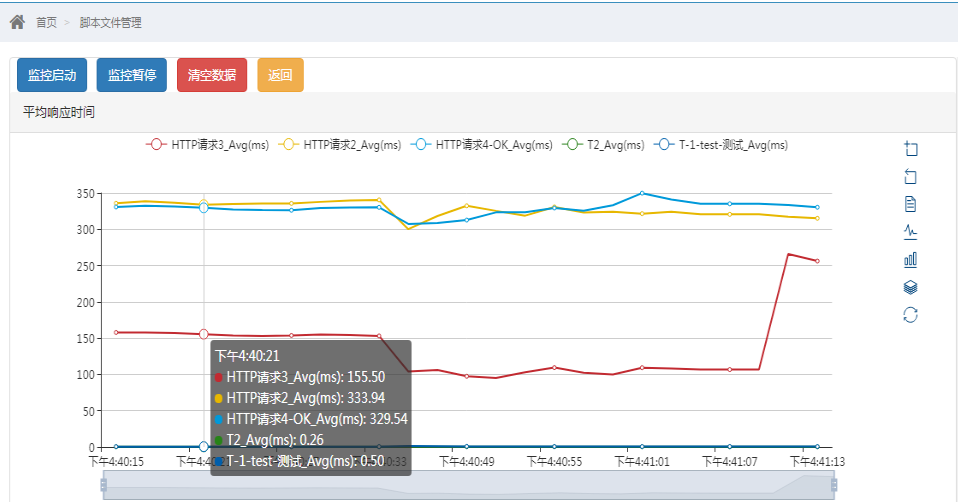Click HTTP请求4-OK highlighted point at 4:40:21
The width and height of the screenshot is (958, 502).
tap(203, 208)
